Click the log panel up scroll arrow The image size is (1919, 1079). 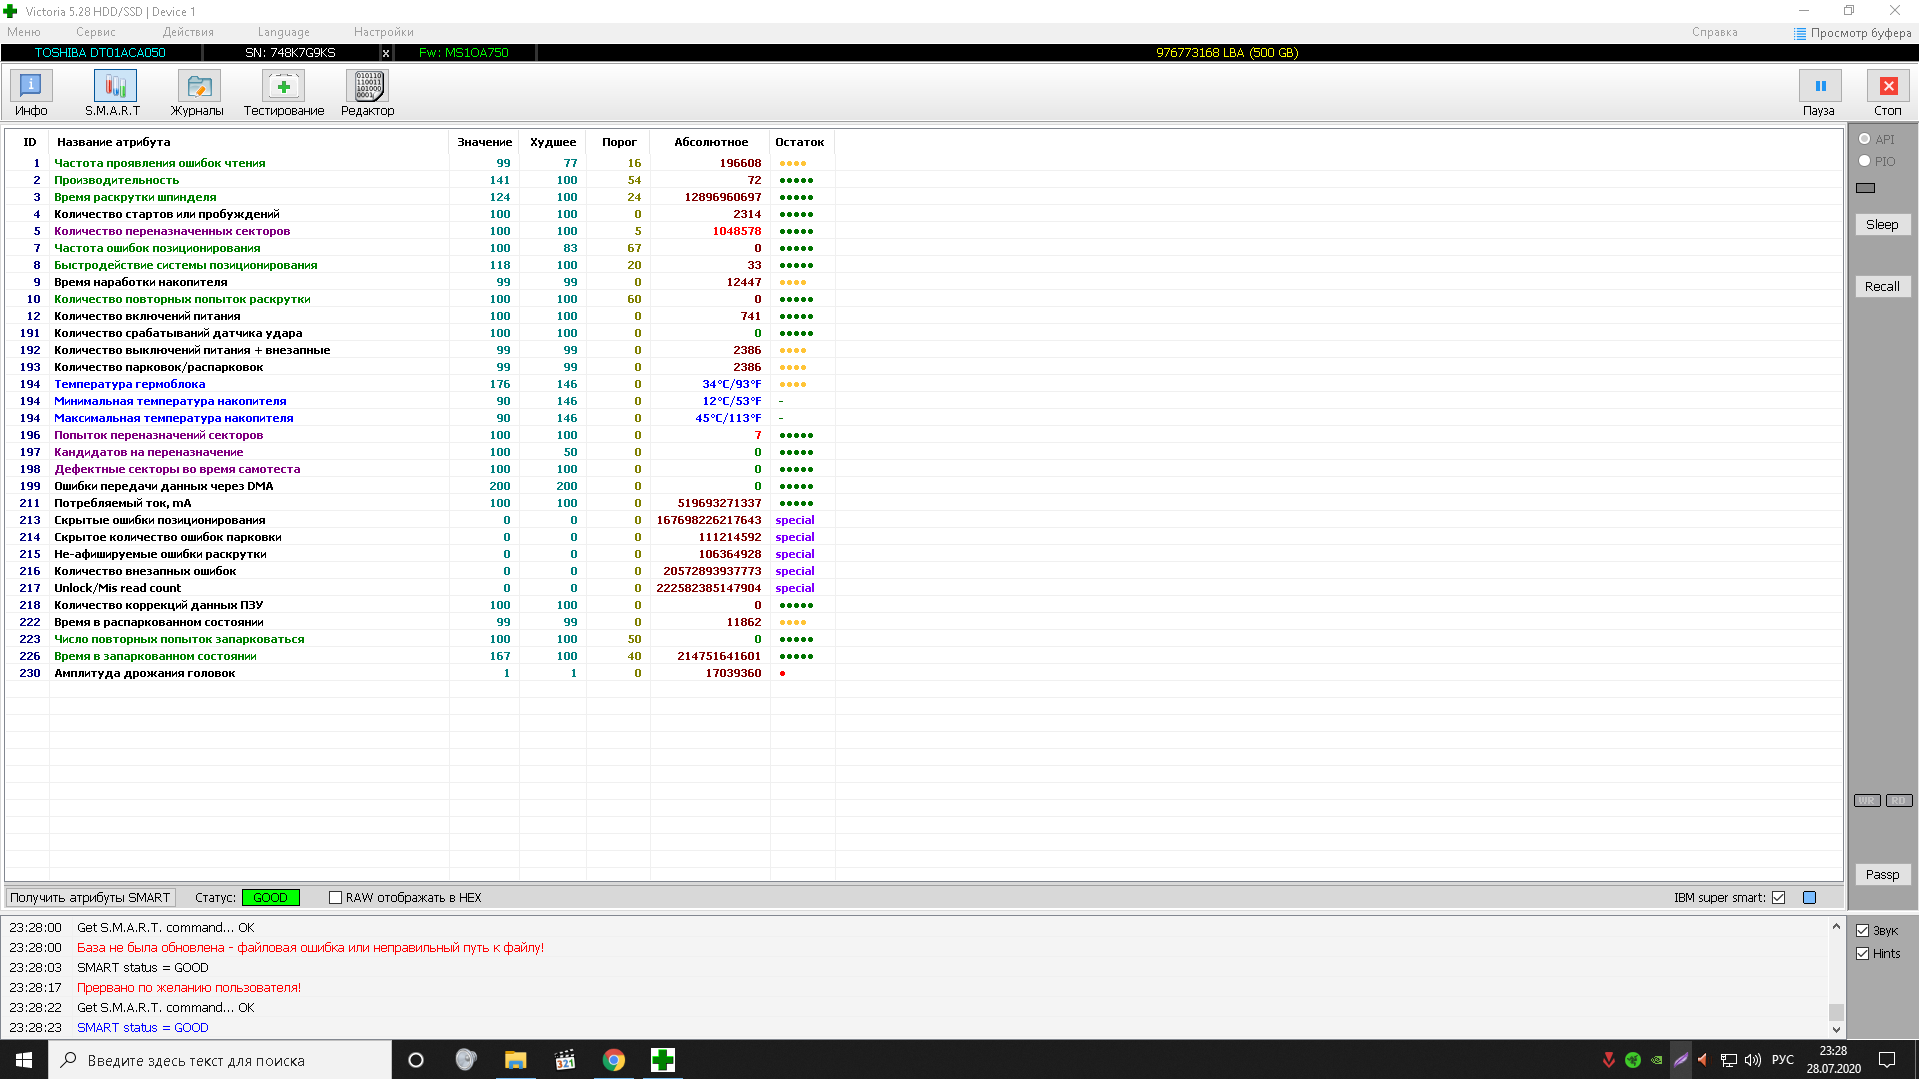pos(1836,927)
